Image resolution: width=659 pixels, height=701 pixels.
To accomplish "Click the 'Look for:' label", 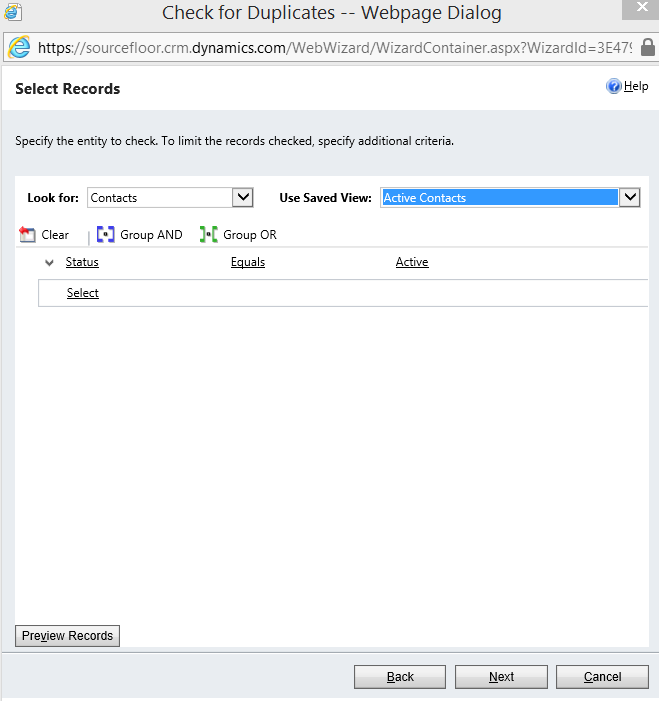I will [x=53, y=198].
